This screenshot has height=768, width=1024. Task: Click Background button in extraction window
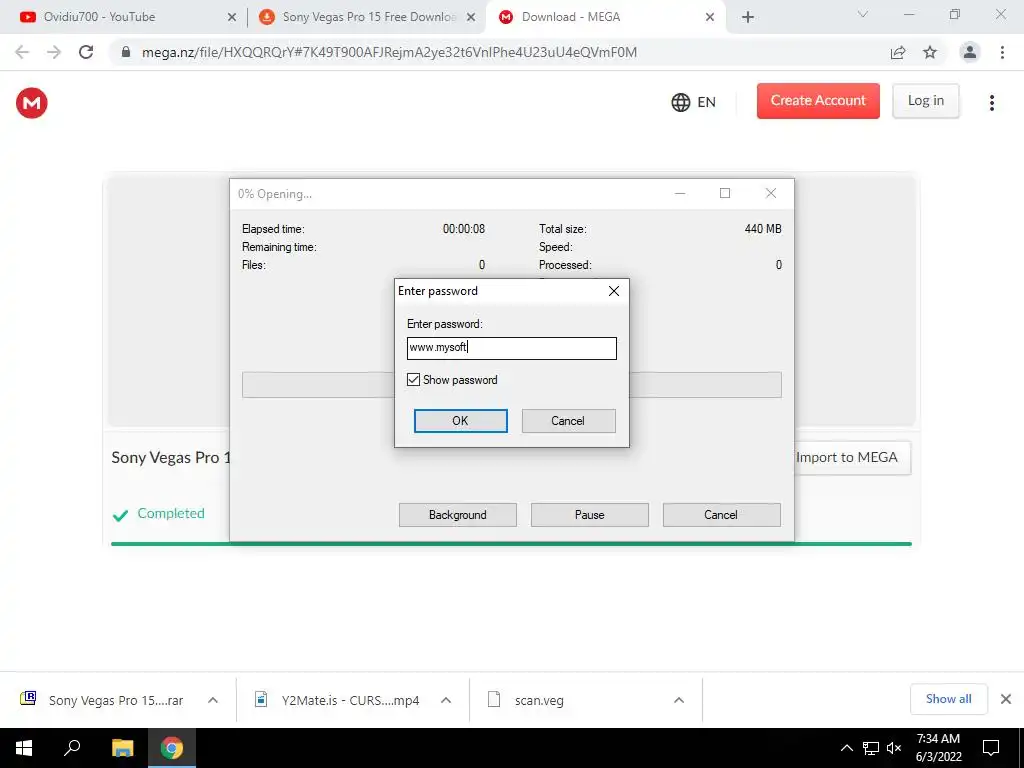pyautogui.click(x=457, y=515)
